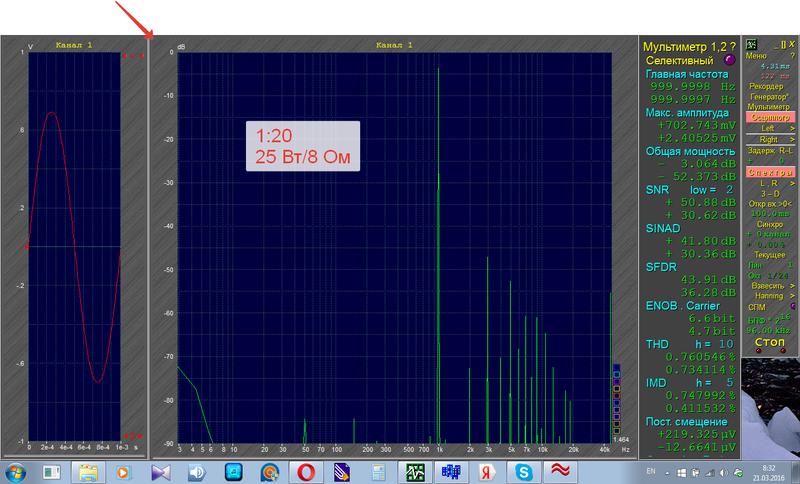
Task: Open the purple notebook-with-pen taskbar icon
Action: coord(342,472)
